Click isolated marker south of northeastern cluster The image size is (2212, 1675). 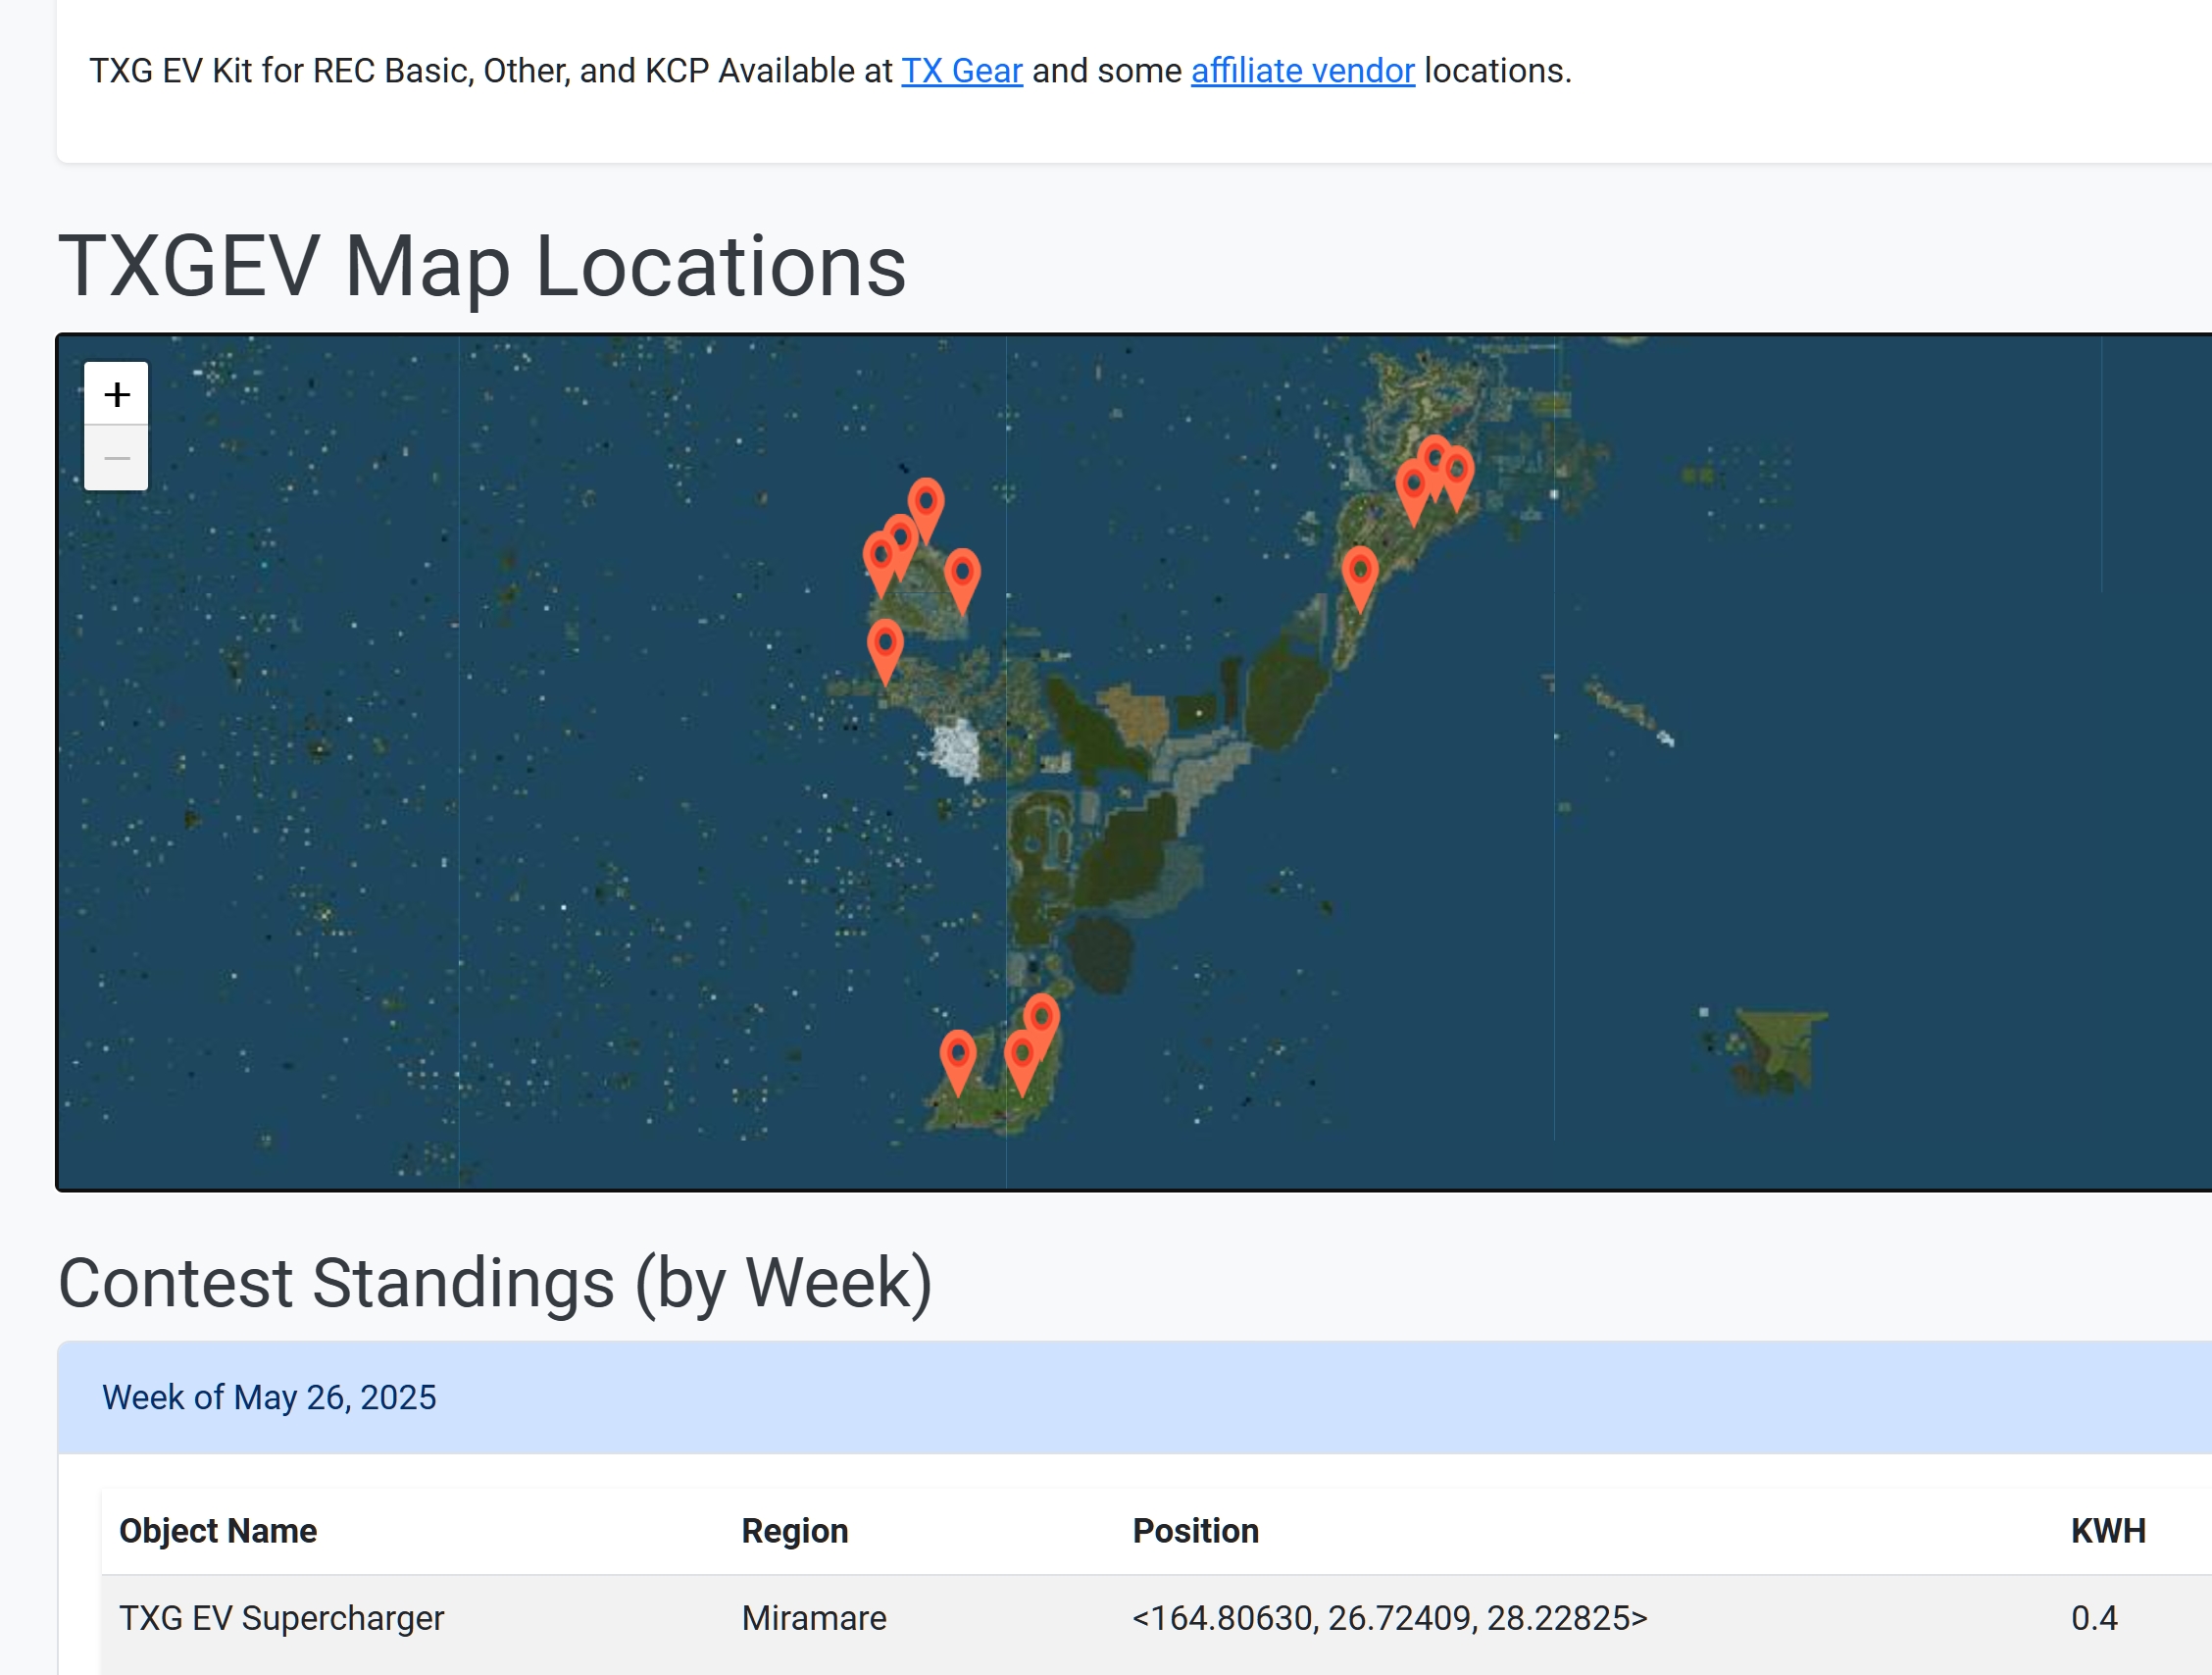coord(1359,570)
